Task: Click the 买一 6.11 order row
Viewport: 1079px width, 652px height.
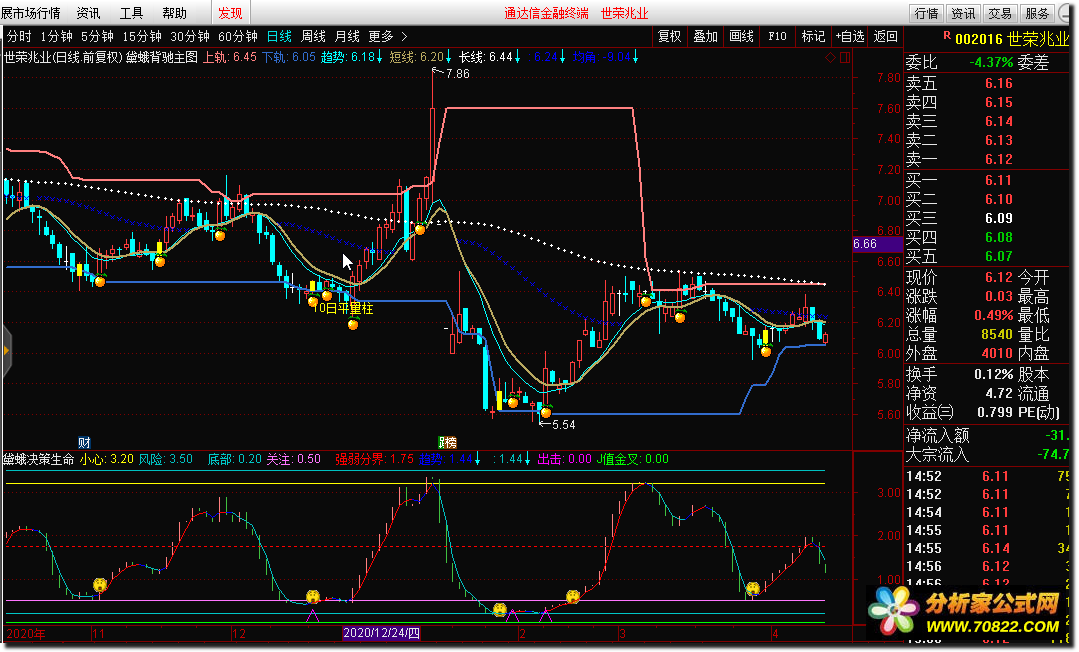Action: (x=987, y=180)
